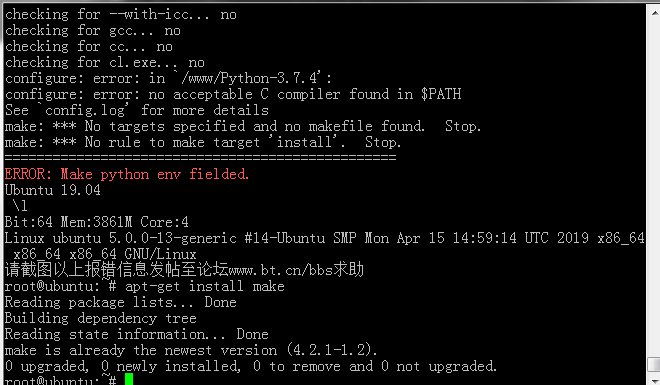Click the make version '(4.2.1-1.2)' text
Screen dimensions: 660x385
pos(332,350)
